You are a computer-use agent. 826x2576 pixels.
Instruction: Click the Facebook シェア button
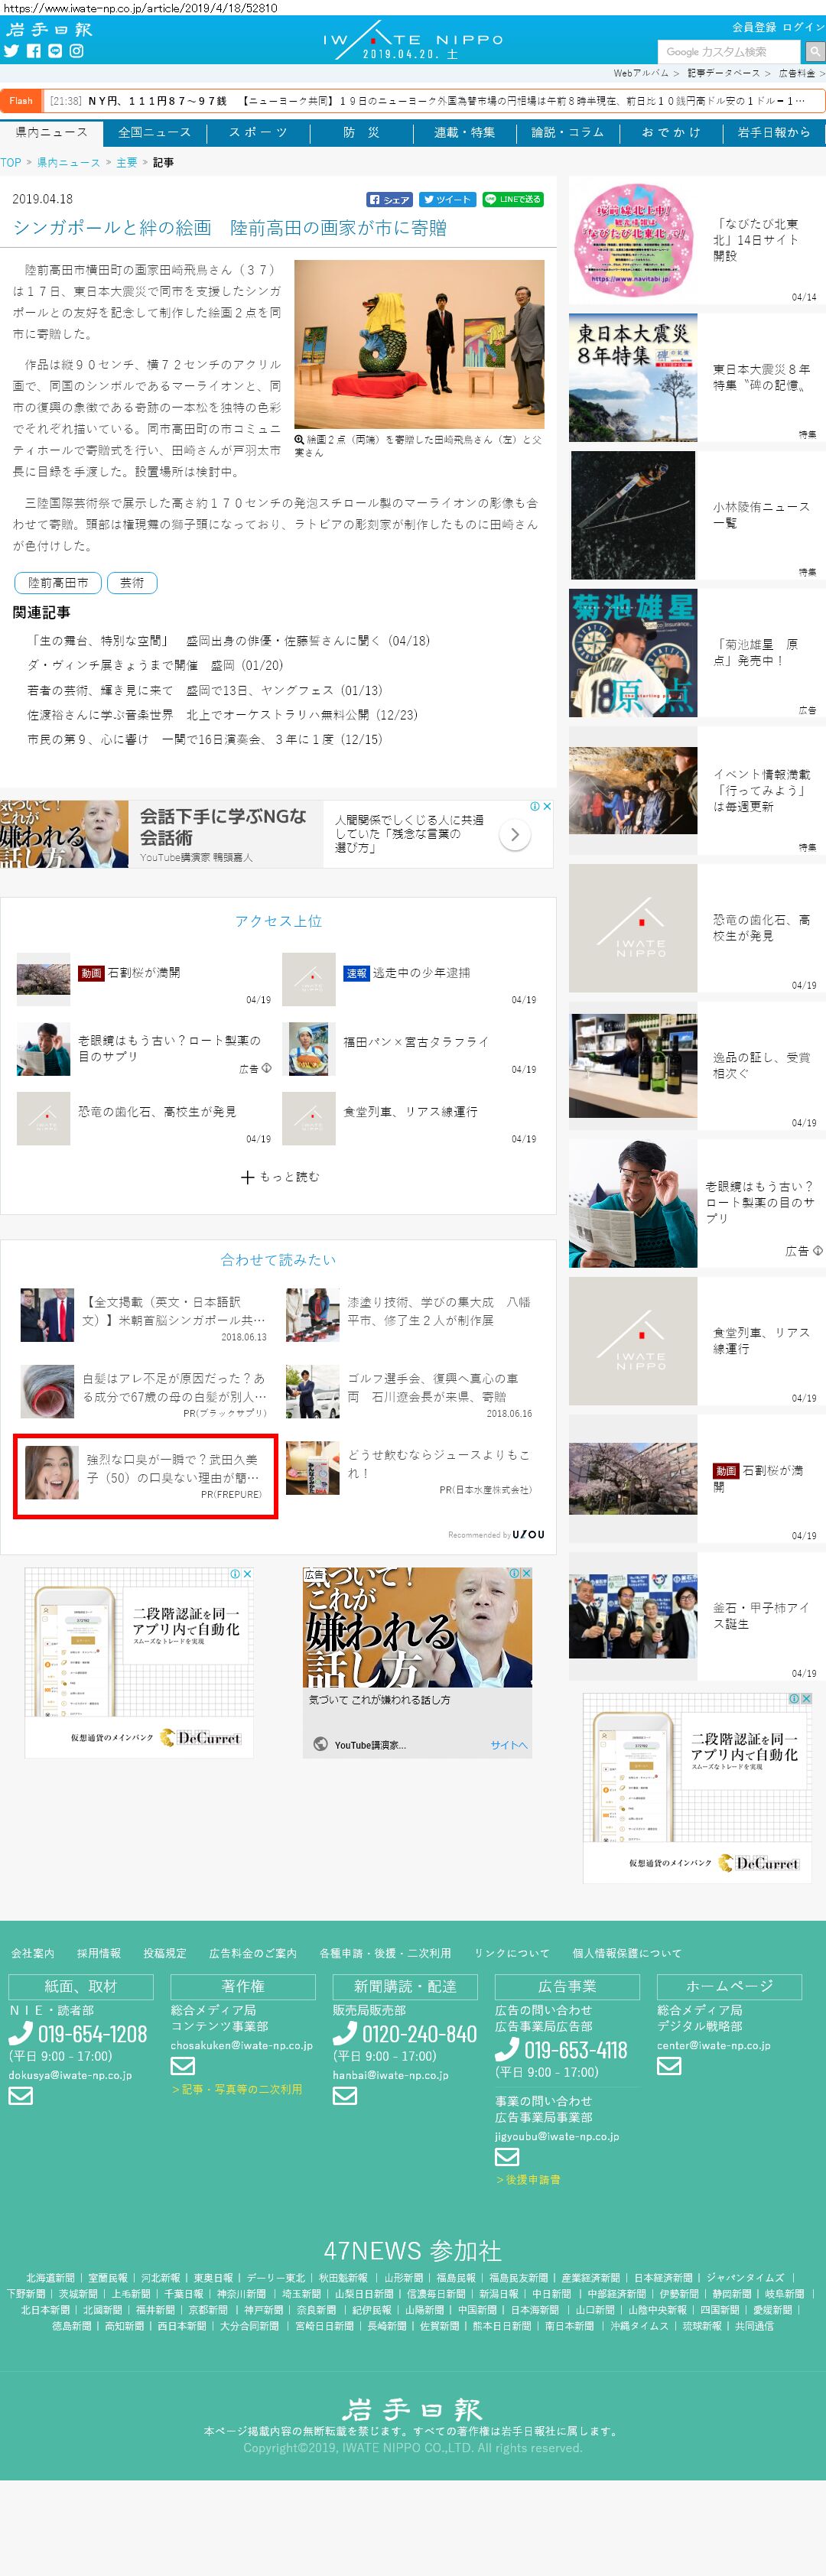pos(389,199)
